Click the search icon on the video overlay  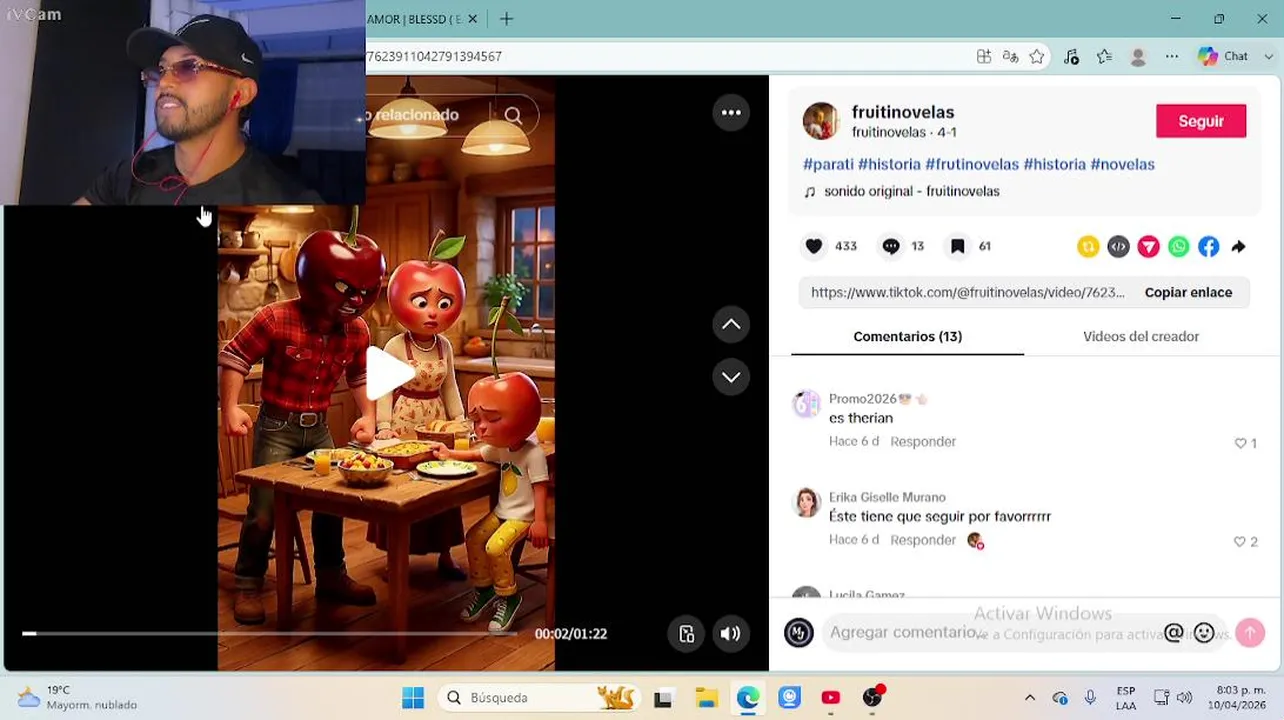coord(513,115)
